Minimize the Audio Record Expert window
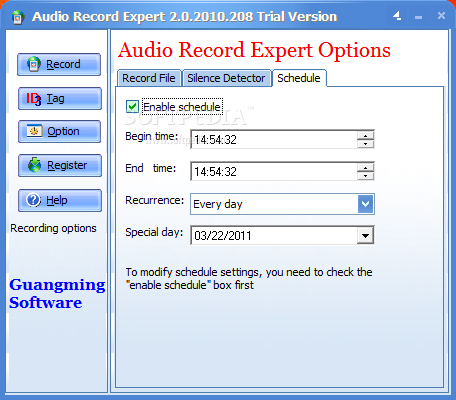456x400 pixels. pos(419,17)
